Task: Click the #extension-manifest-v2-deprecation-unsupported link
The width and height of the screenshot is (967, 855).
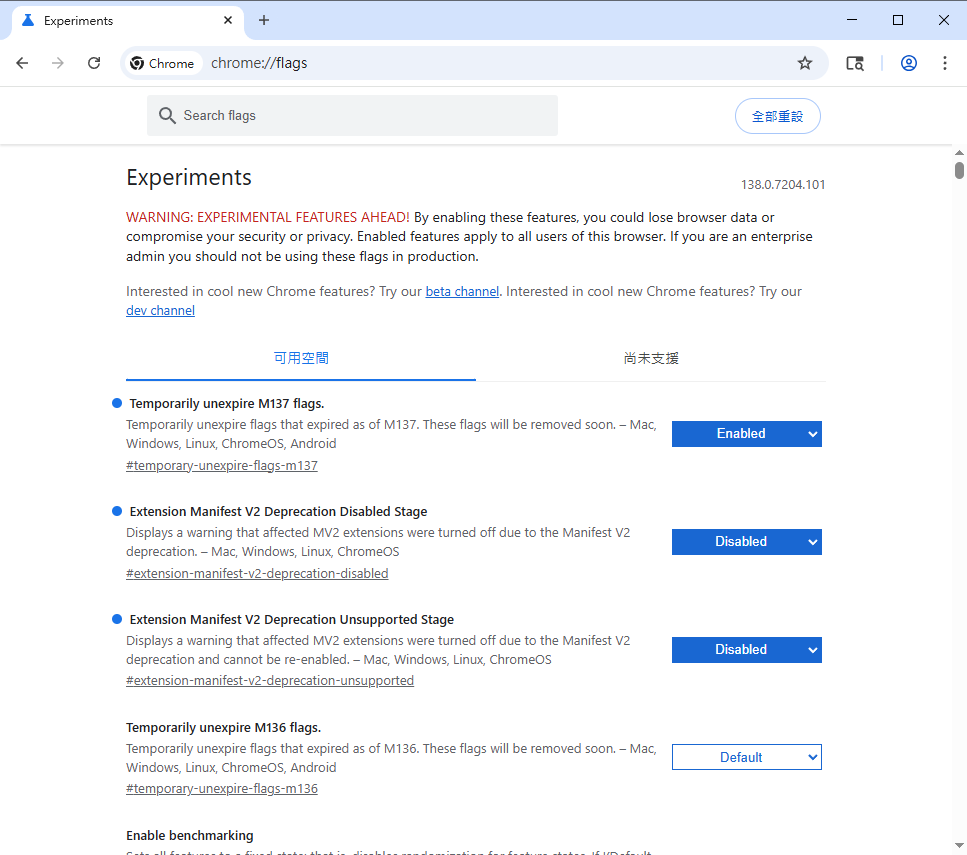Action: click(x=270, y=680)
